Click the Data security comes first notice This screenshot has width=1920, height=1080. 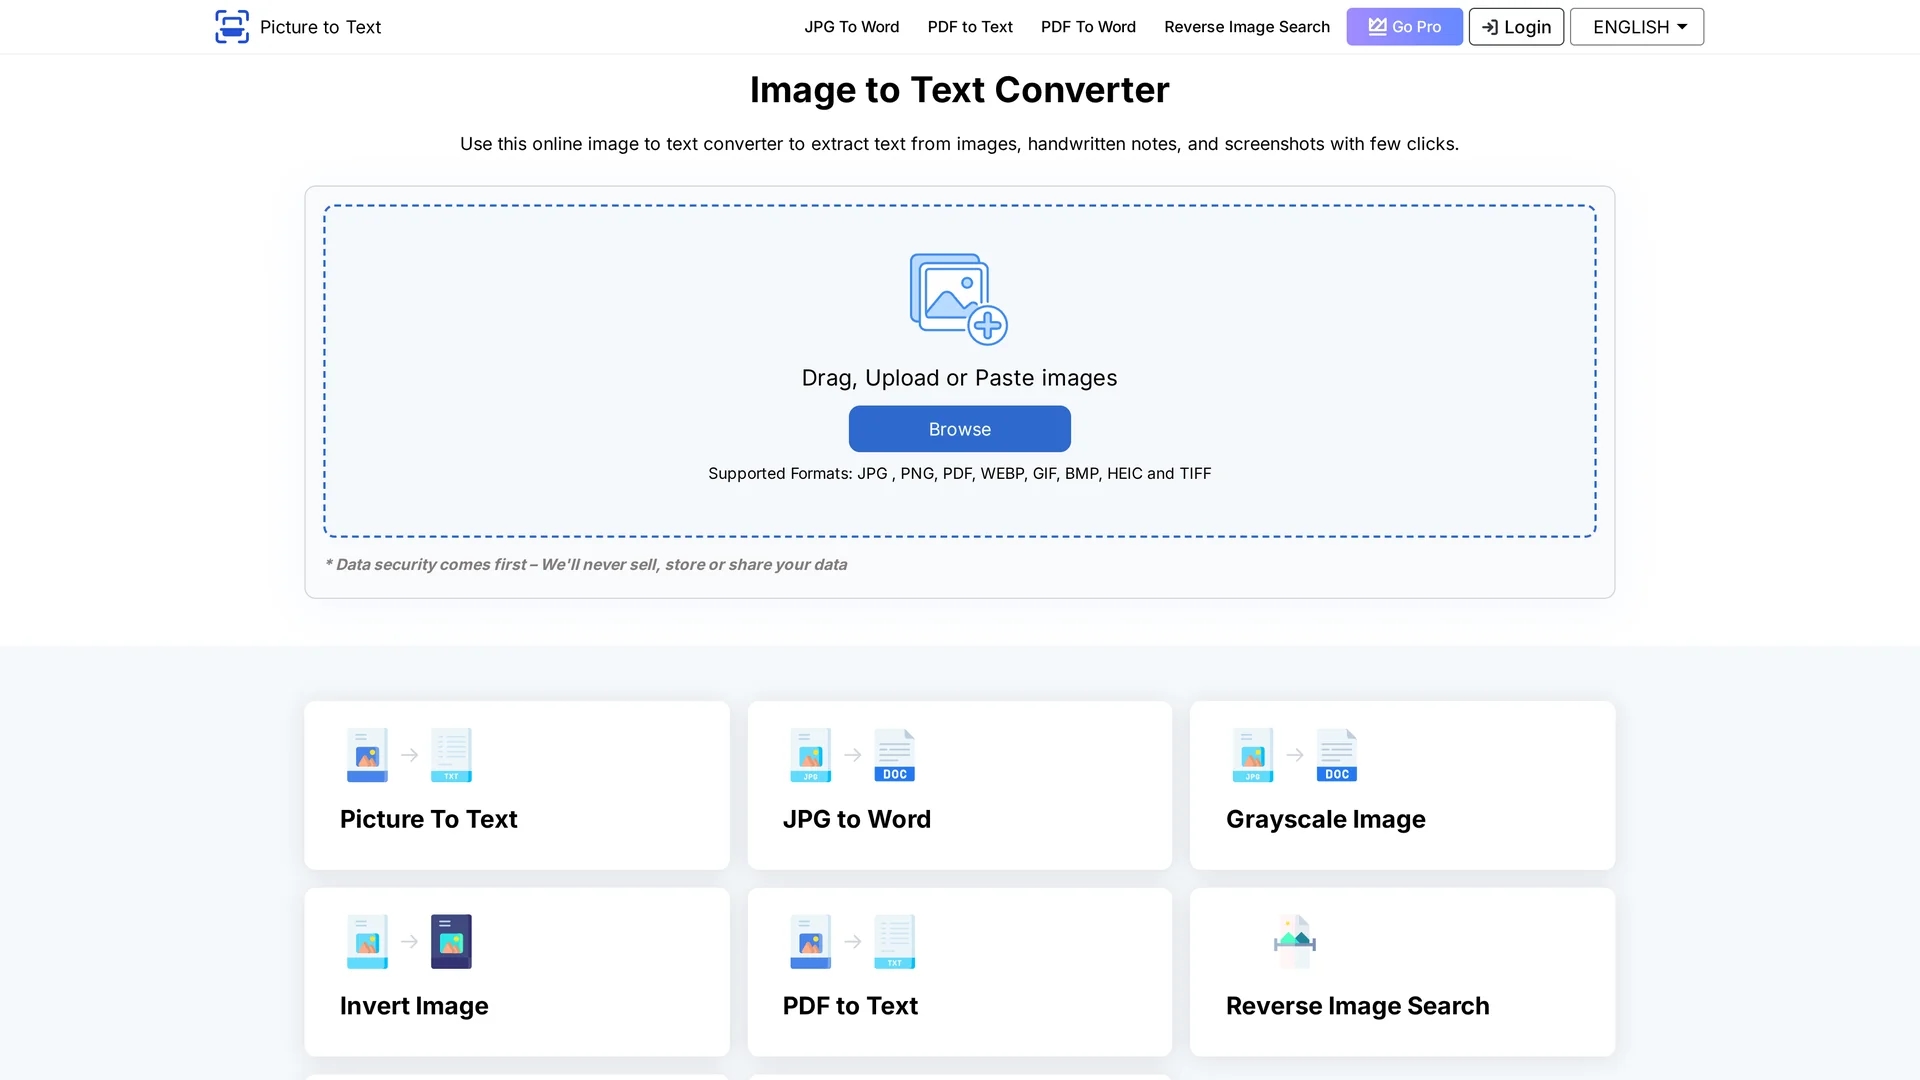586,564
